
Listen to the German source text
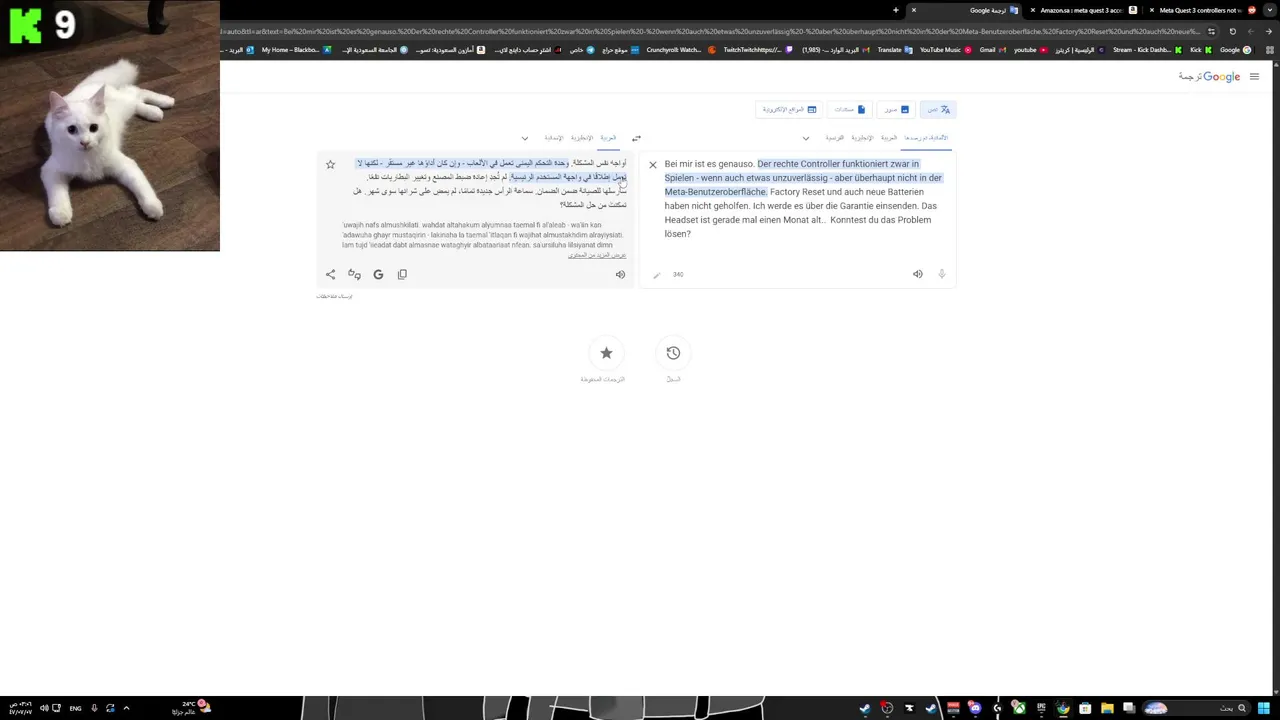[918, 274]
